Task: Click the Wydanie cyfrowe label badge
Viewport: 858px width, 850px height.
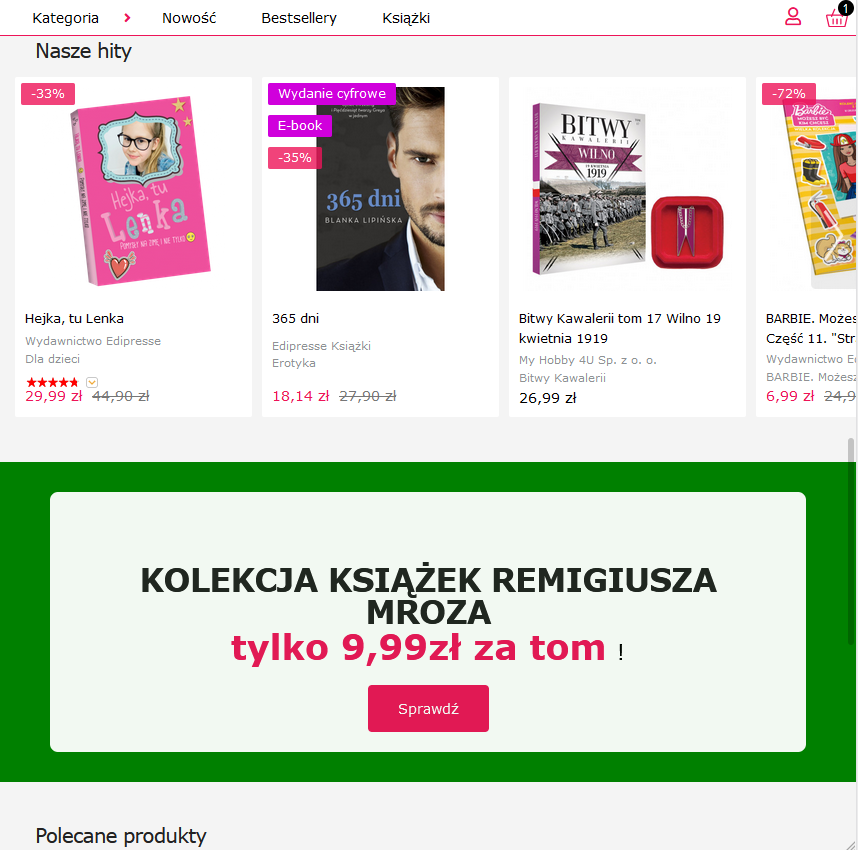Action: click(x=332, y=94)
